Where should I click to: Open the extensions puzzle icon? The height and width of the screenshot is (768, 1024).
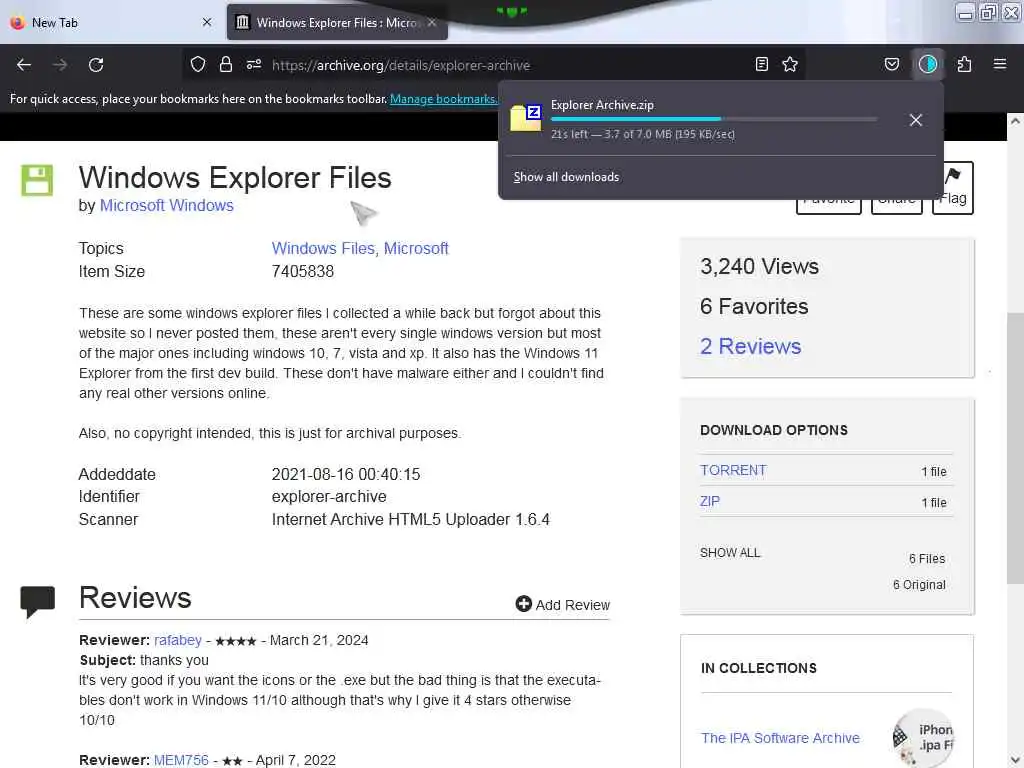964,64
